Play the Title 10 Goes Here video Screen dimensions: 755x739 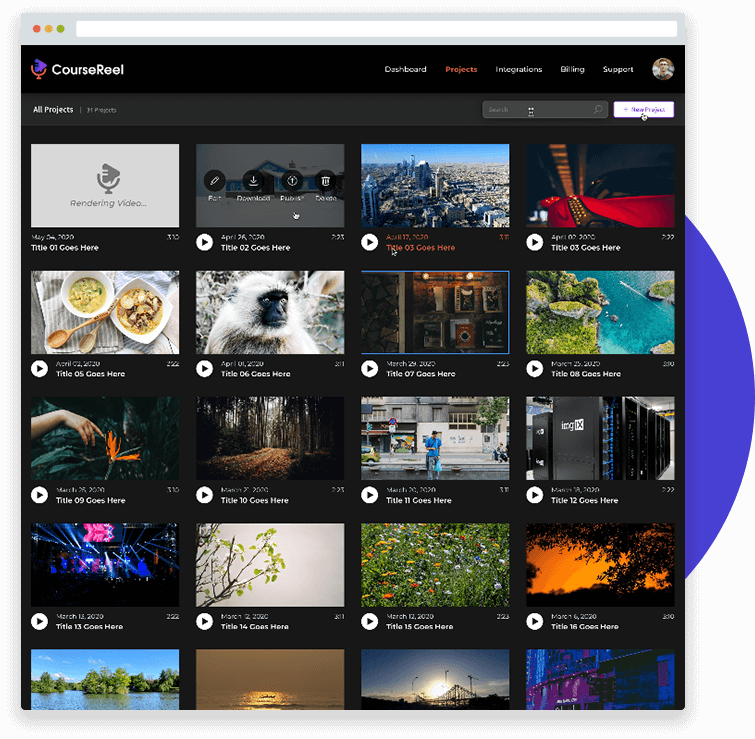205,495
